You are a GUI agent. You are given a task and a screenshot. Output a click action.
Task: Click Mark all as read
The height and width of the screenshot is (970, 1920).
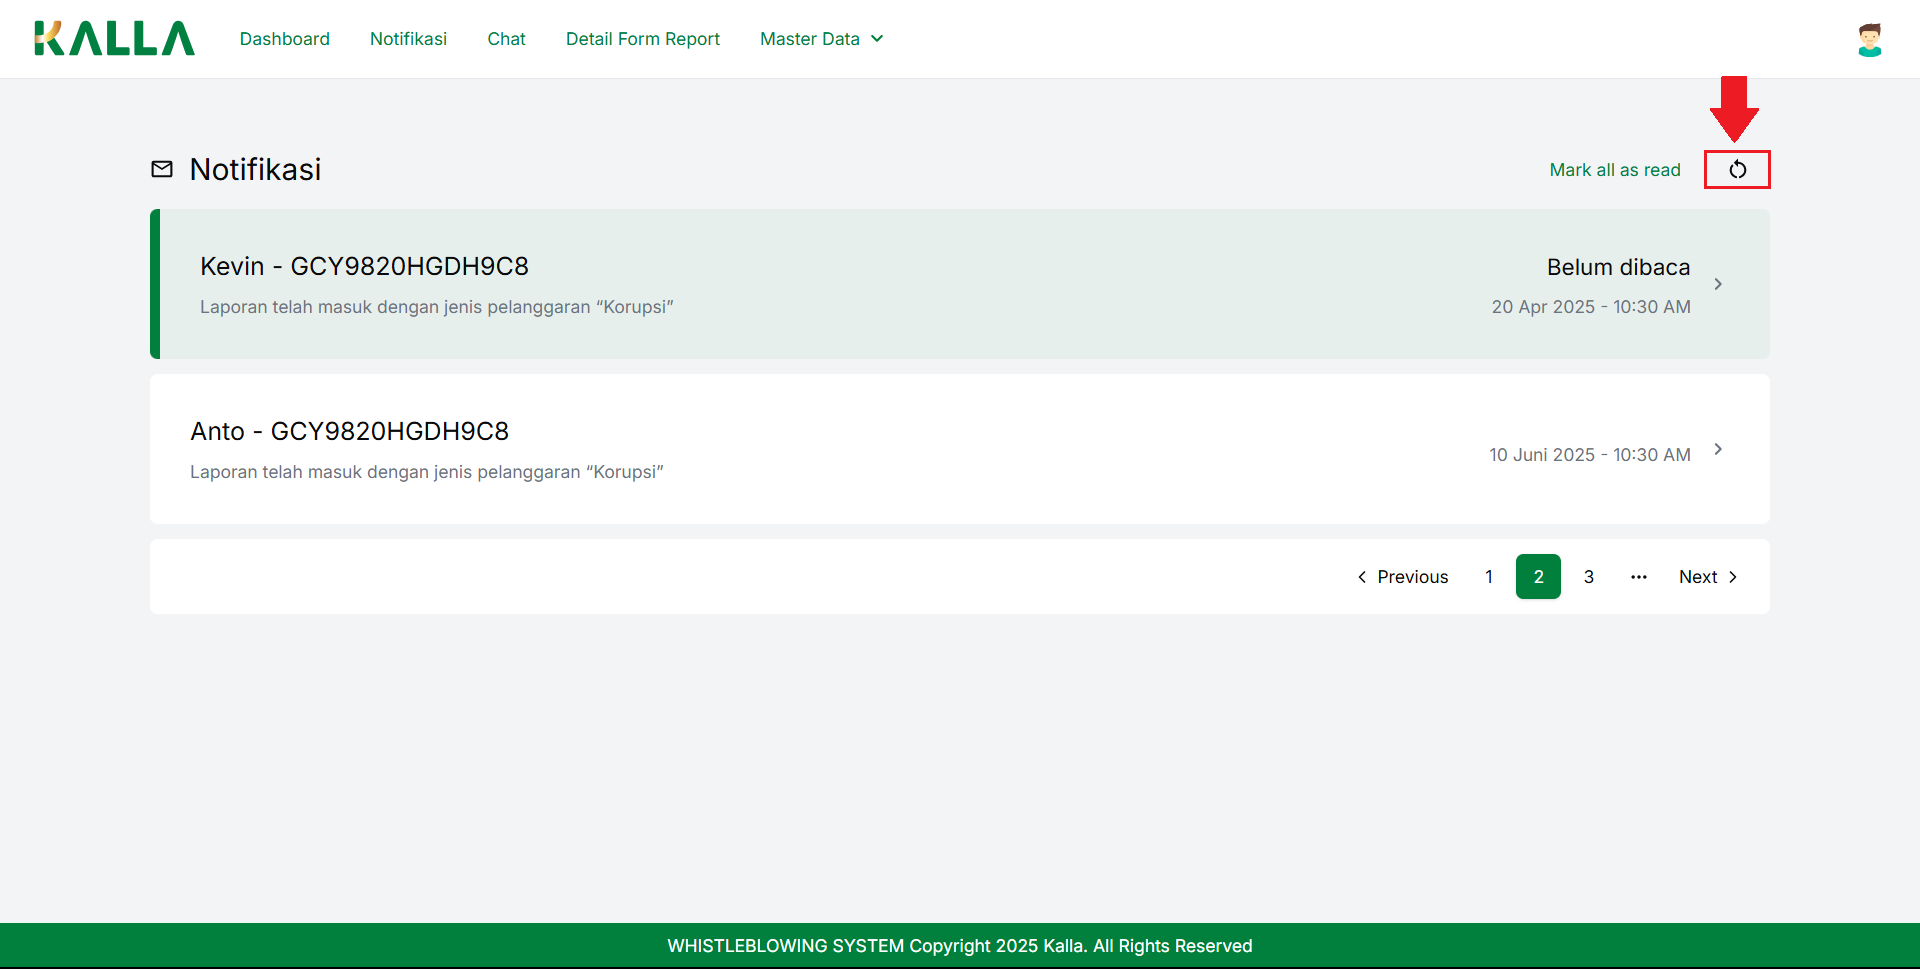click(x=1614, y=170)
